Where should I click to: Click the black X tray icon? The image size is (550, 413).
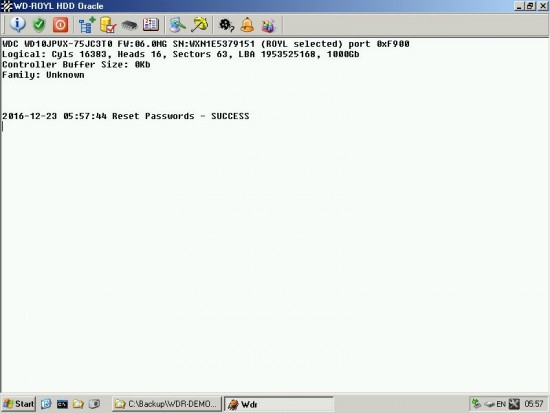[x=514, y=404]
